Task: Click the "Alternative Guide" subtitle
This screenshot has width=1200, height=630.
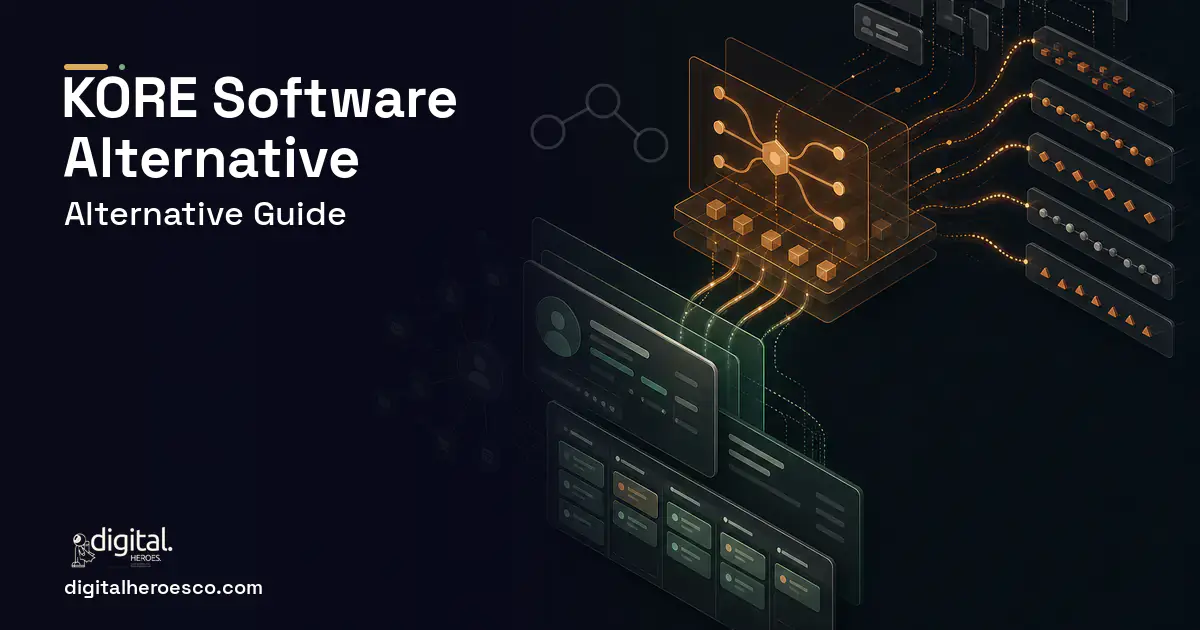Action: pos(205,214)
